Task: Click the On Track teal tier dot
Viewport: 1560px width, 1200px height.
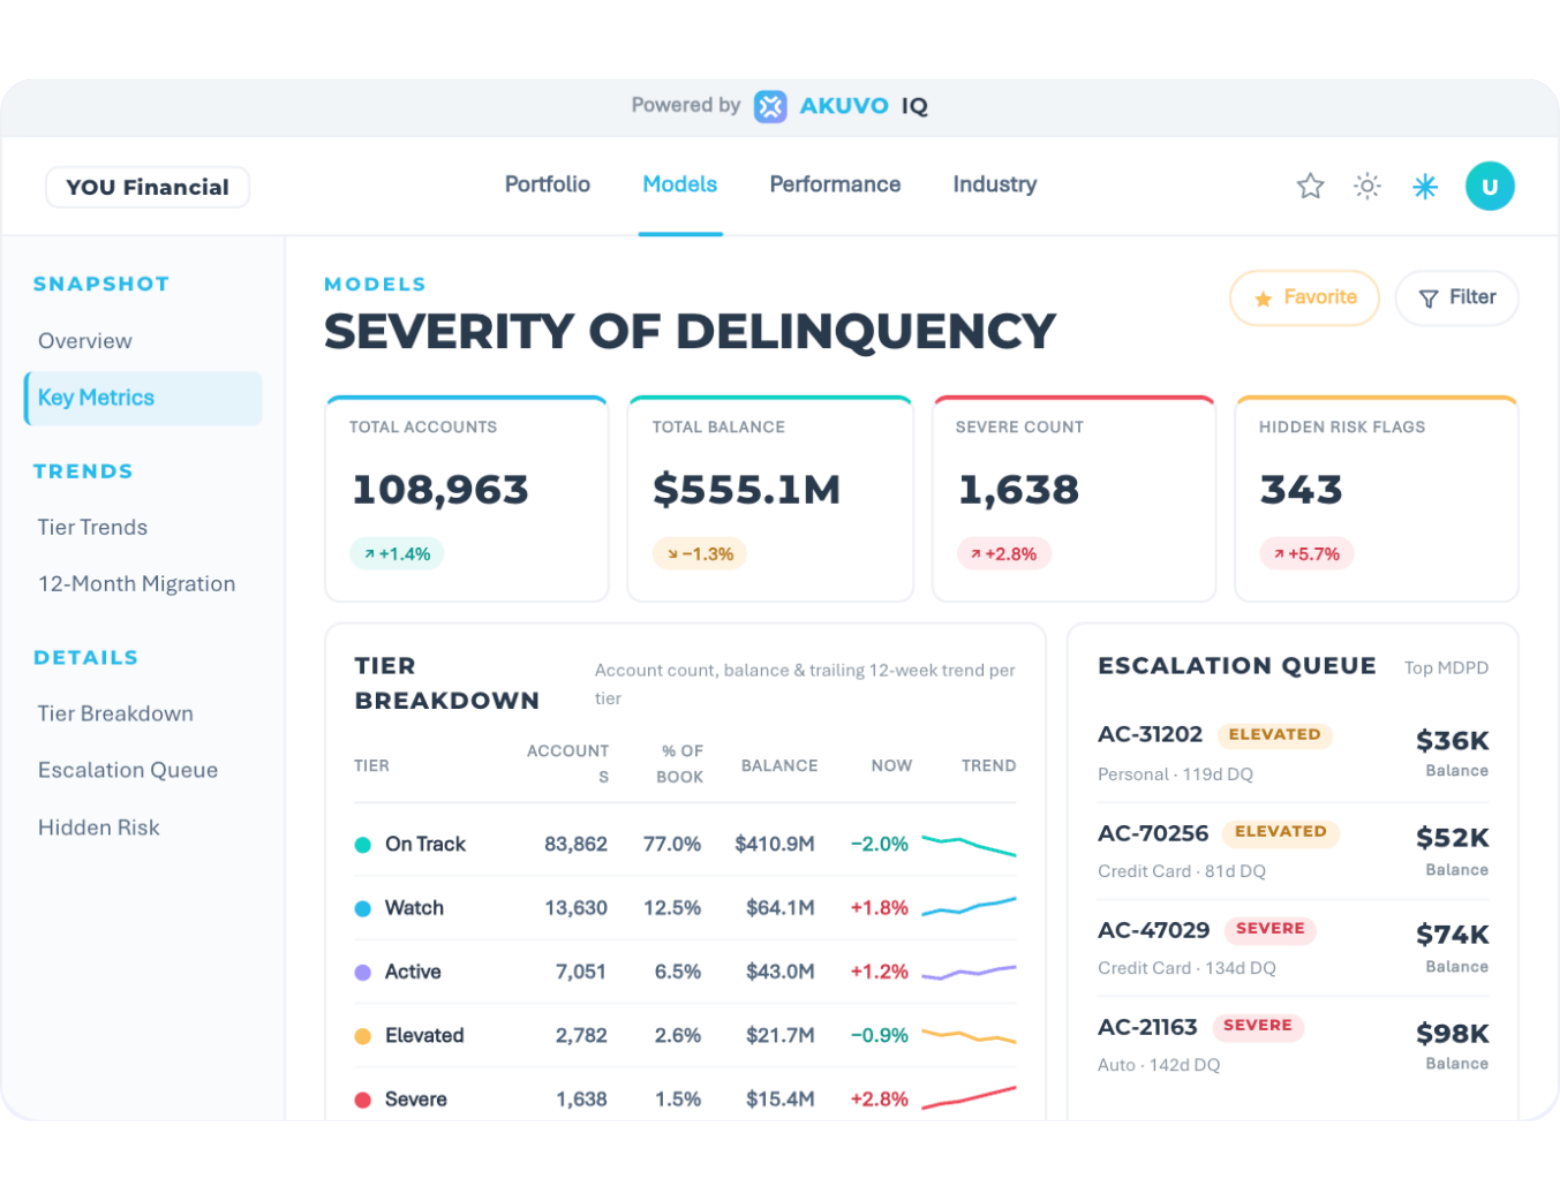Action: click(363, 845)
